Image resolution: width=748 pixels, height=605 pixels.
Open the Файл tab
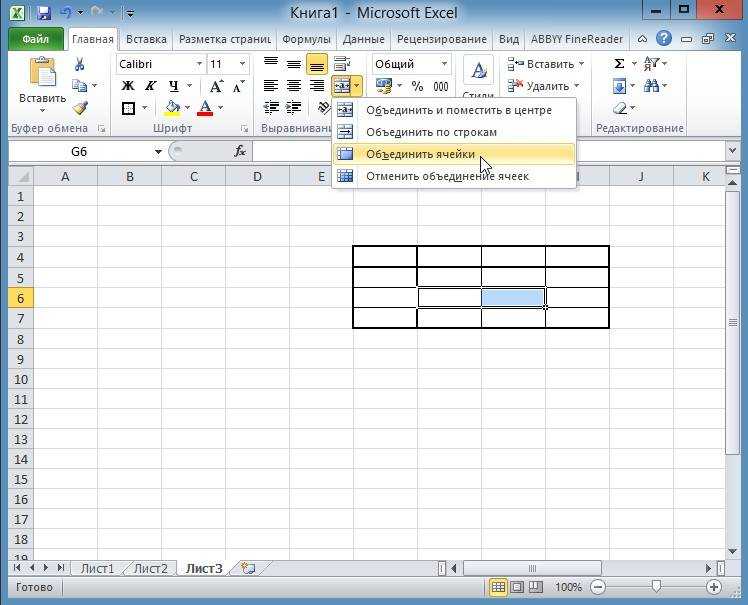click(36, 39)
